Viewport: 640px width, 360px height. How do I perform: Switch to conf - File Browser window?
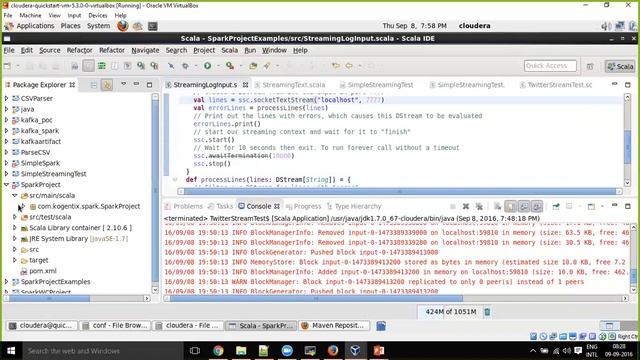pyautogui.click(x=115, y=326)
